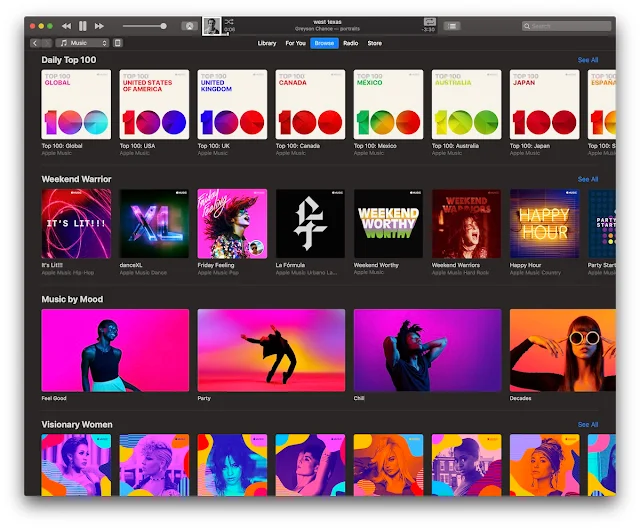
Task: Open the La Fórmula playlist cover
Action: click(310, 224)
